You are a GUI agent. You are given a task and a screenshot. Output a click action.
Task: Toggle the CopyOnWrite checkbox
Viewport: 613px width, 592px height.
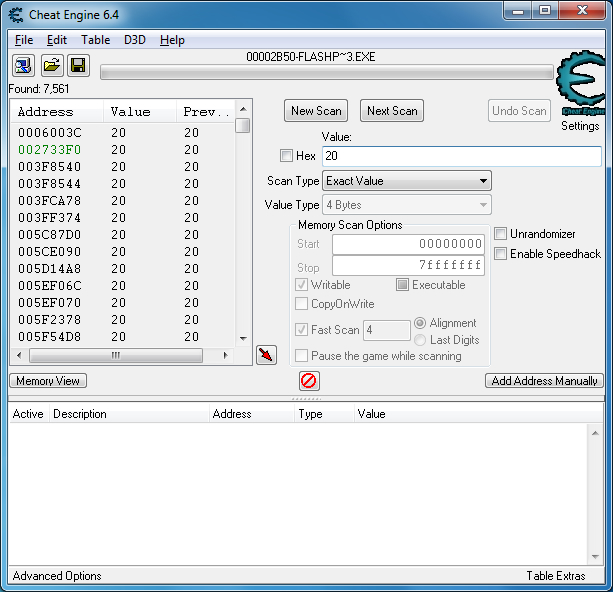point(301,304)
